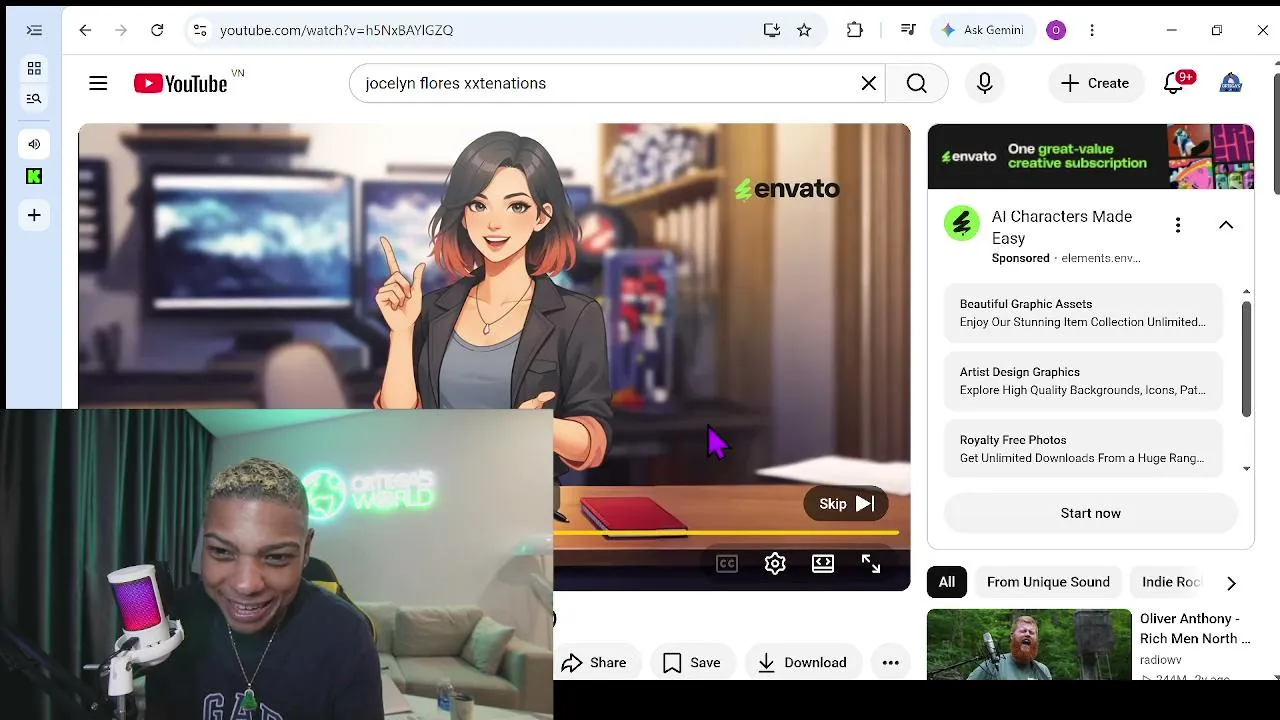Go to YouTube home via the logo

[181, 83]
